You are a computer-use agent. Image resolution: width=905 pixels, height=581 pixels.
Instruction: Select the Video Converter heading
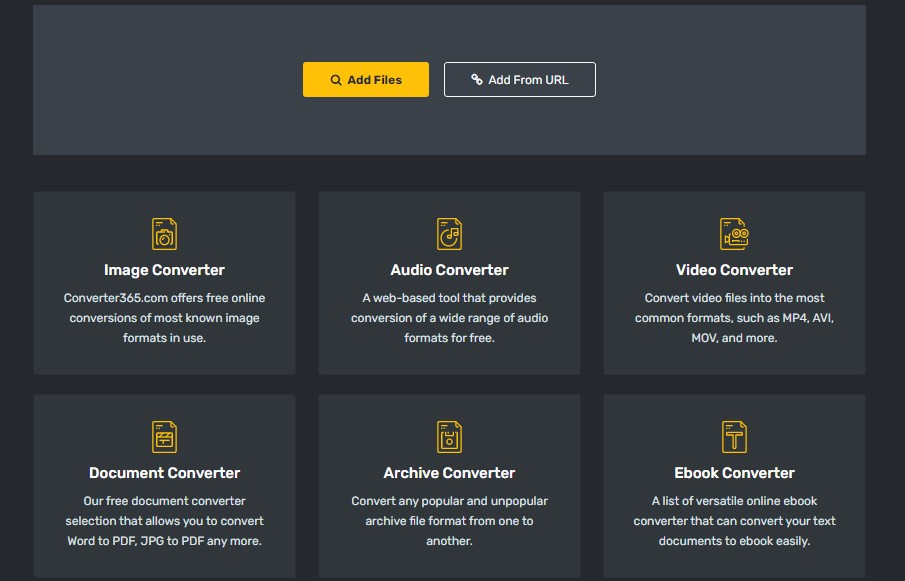734,270
